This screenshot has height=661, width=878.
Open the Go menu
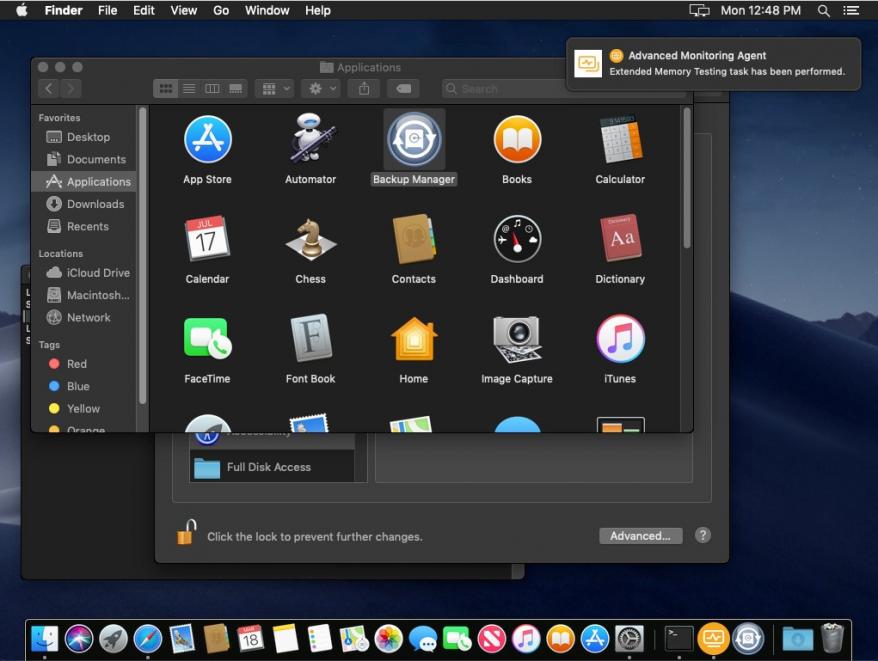[221, 10]
